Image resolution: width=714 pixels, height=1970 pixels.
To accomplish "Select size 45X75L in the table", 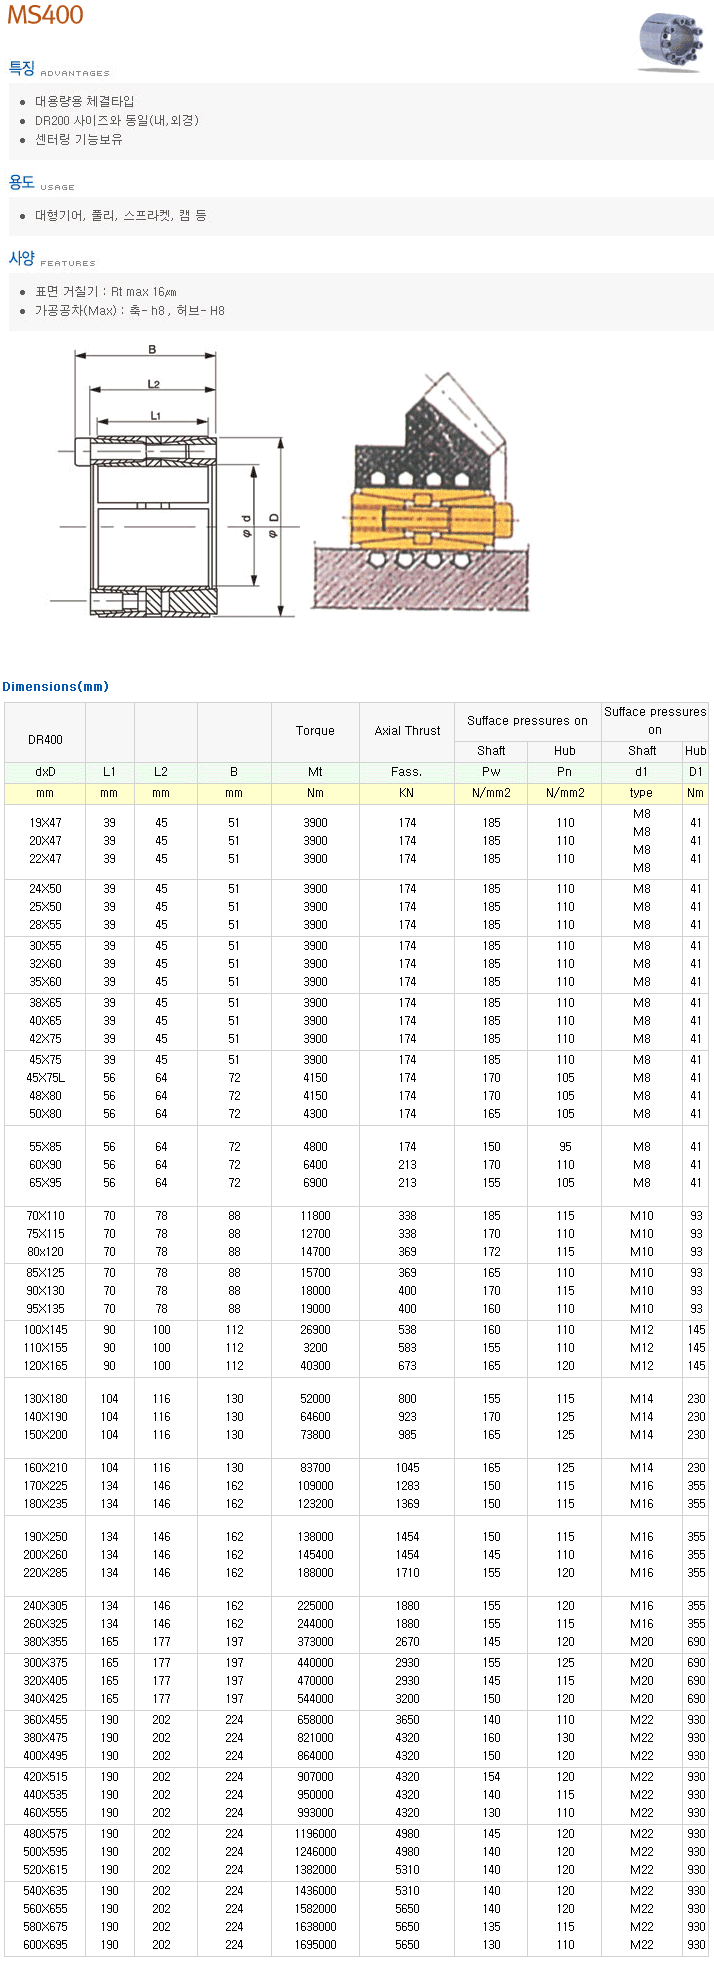I will 45,1078.
